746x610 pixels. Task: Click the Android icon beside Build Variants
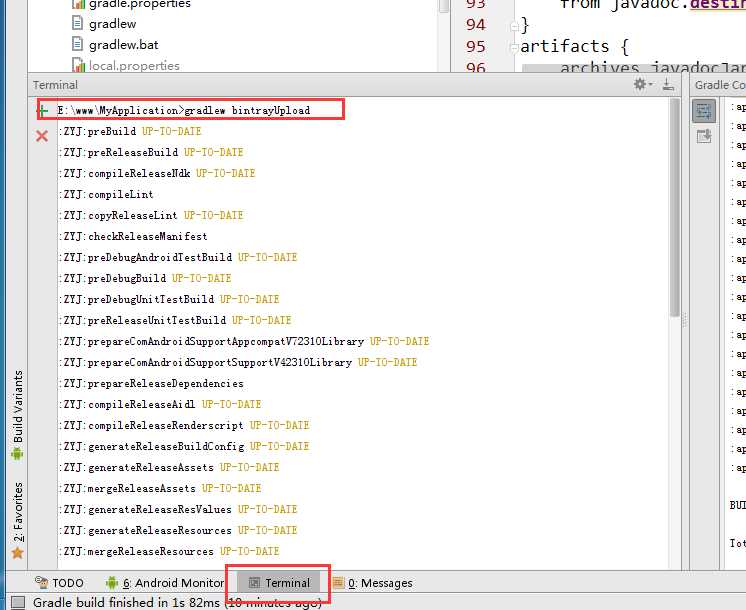(18, 454)
